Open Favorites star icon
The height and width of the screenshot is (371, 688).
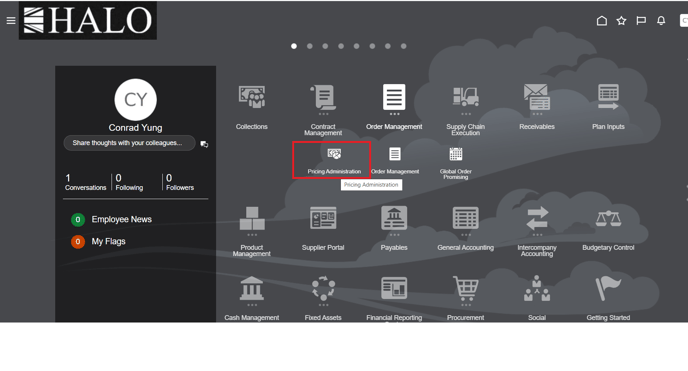pos(621,21)
